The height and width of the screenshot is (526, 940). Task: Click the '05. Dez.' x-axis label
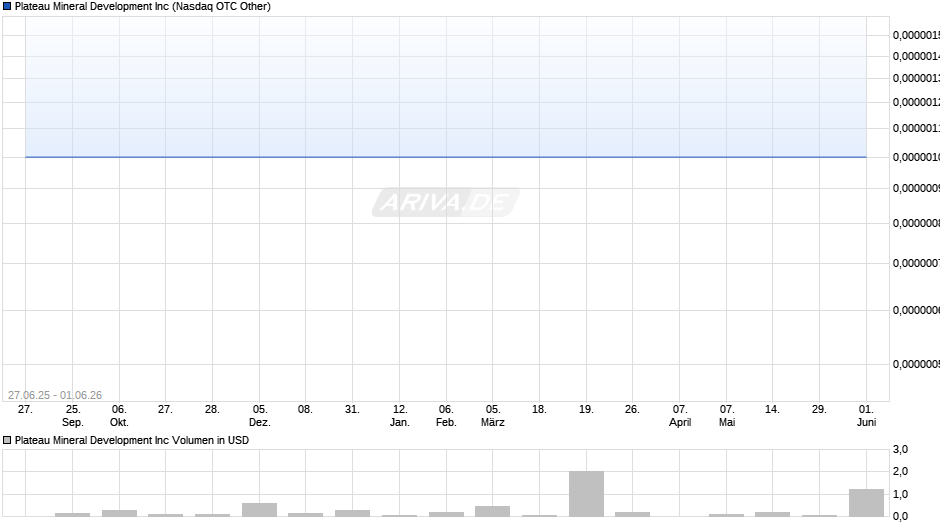(x=260, y=416)
